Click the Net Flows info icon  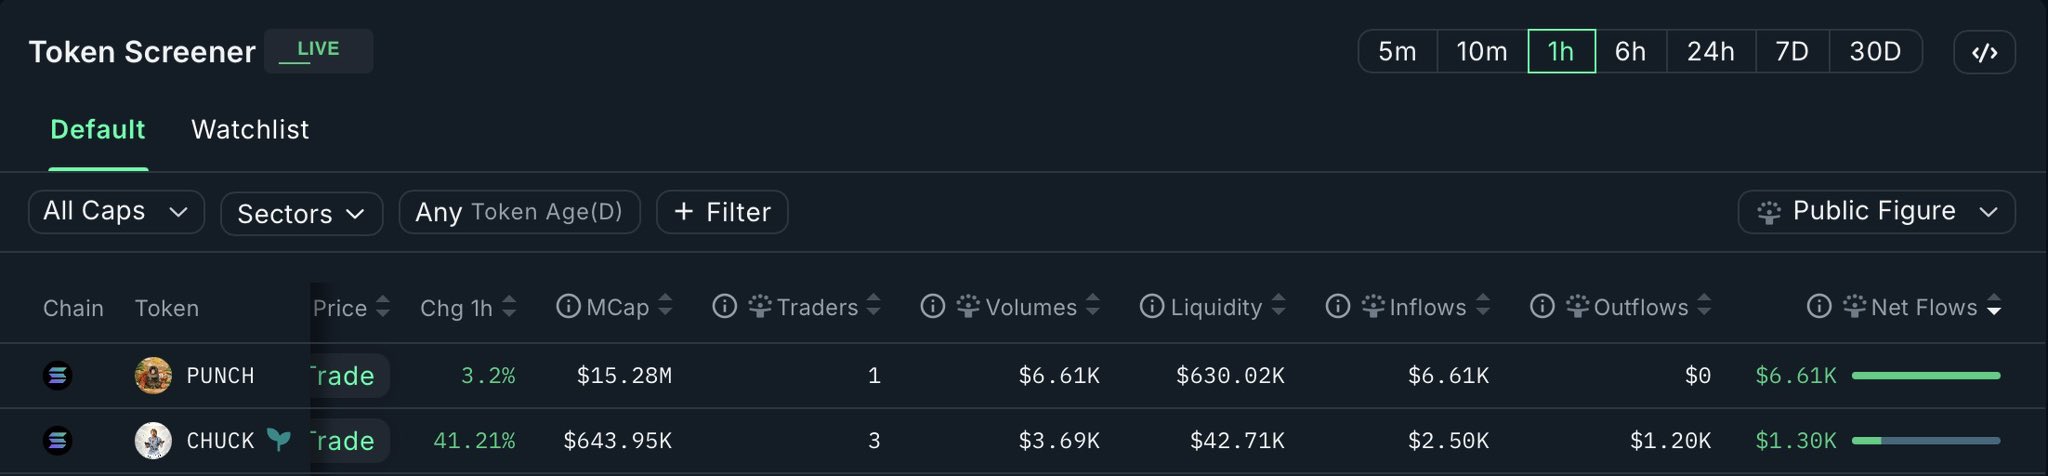tap(1819, 307)
